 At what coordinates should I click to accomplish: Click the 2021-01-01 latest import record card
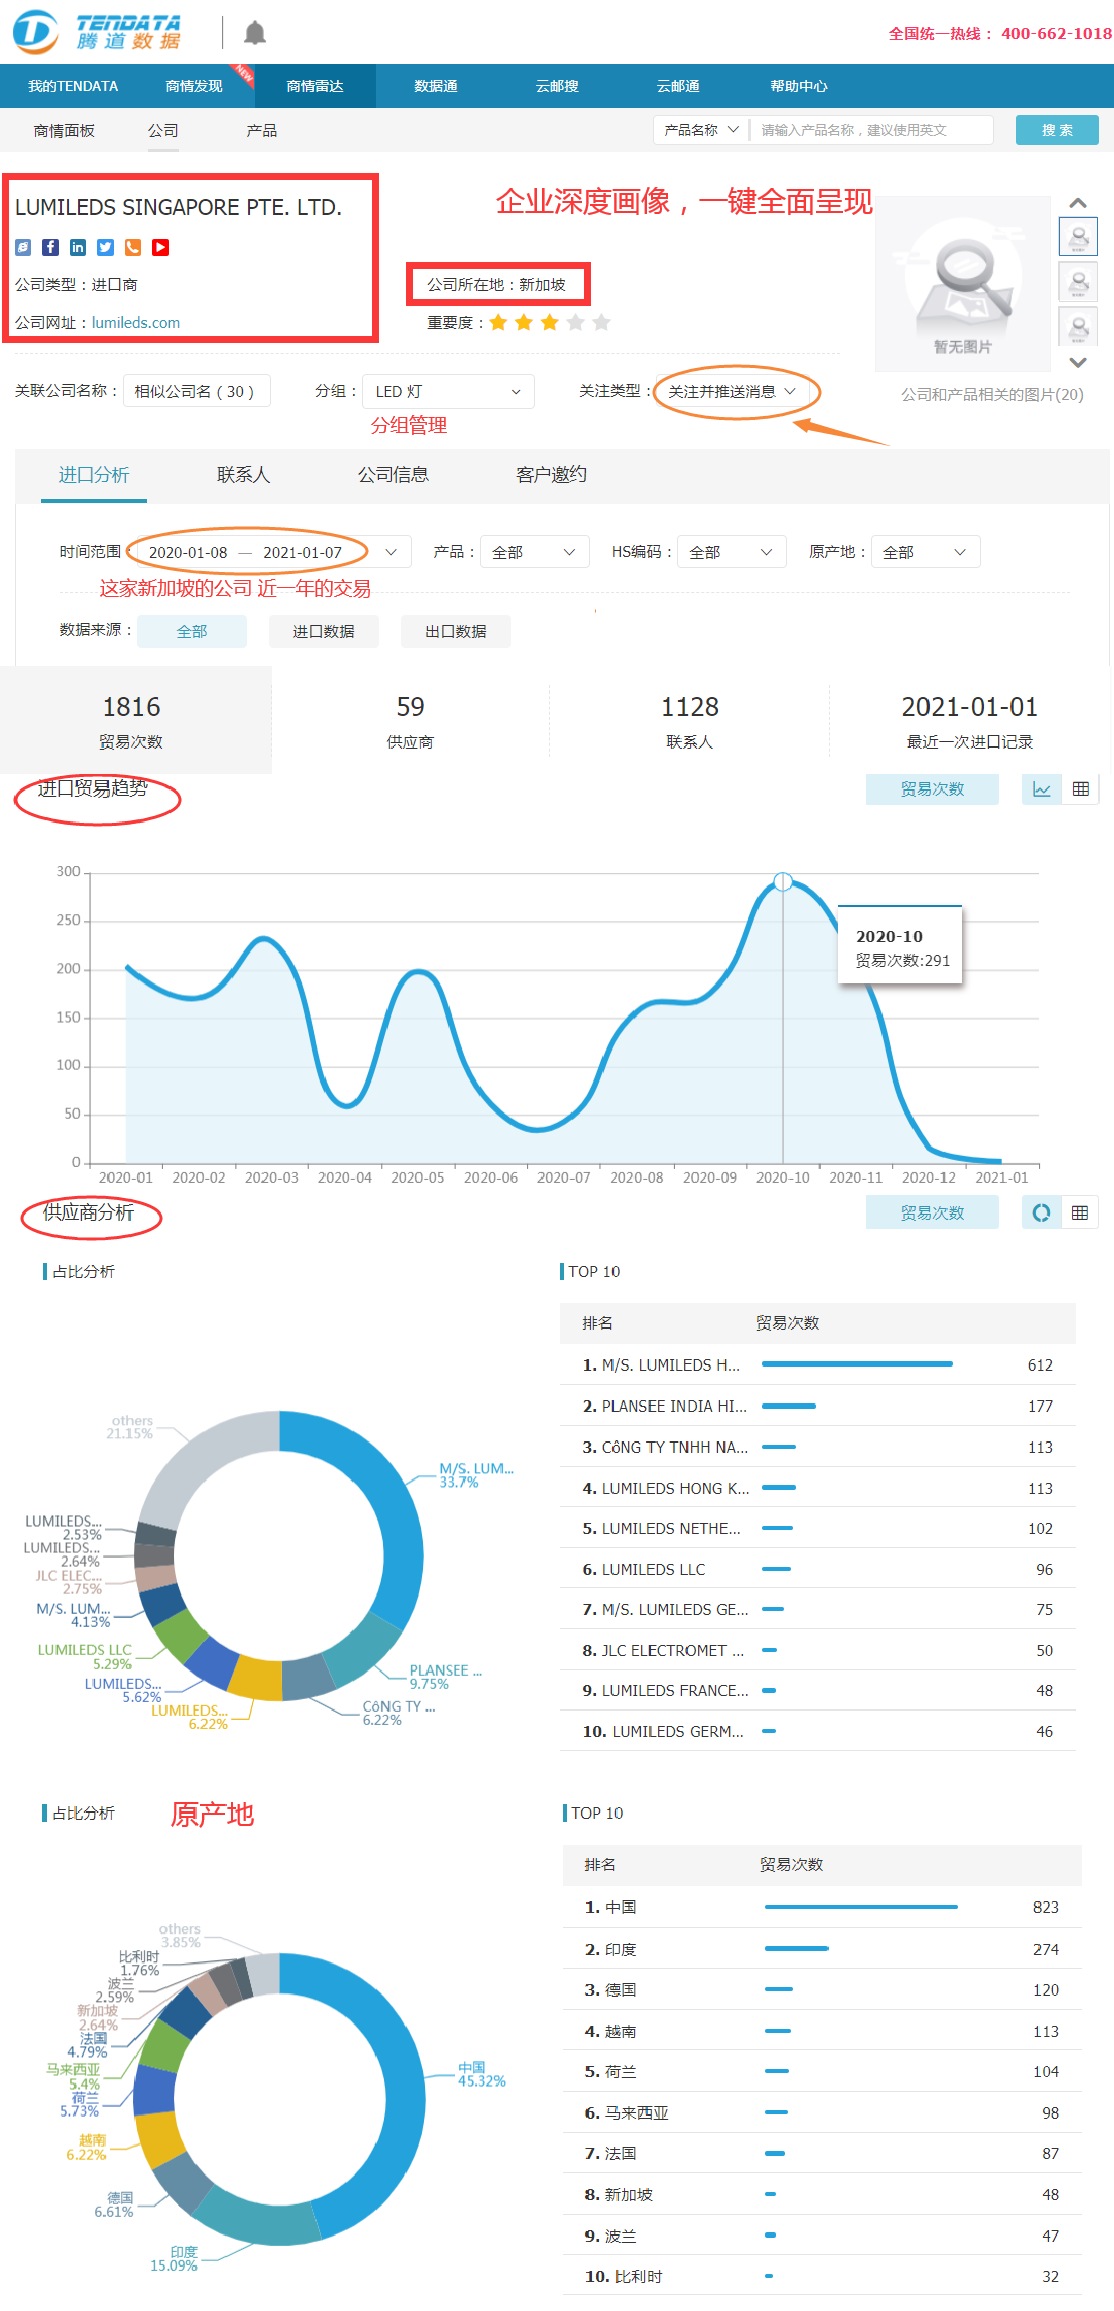[970, 720]
